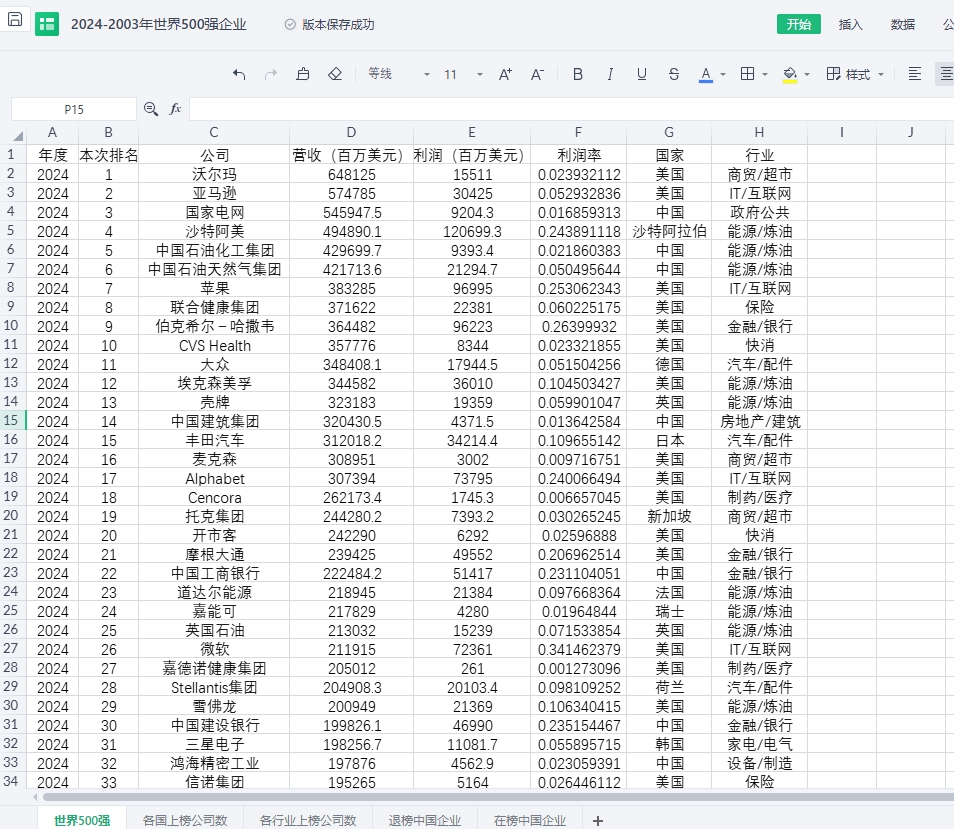This screenshot has width=954, height=829.
Task: Add a new sheet with plus button
Action: (x=597, y=820)
